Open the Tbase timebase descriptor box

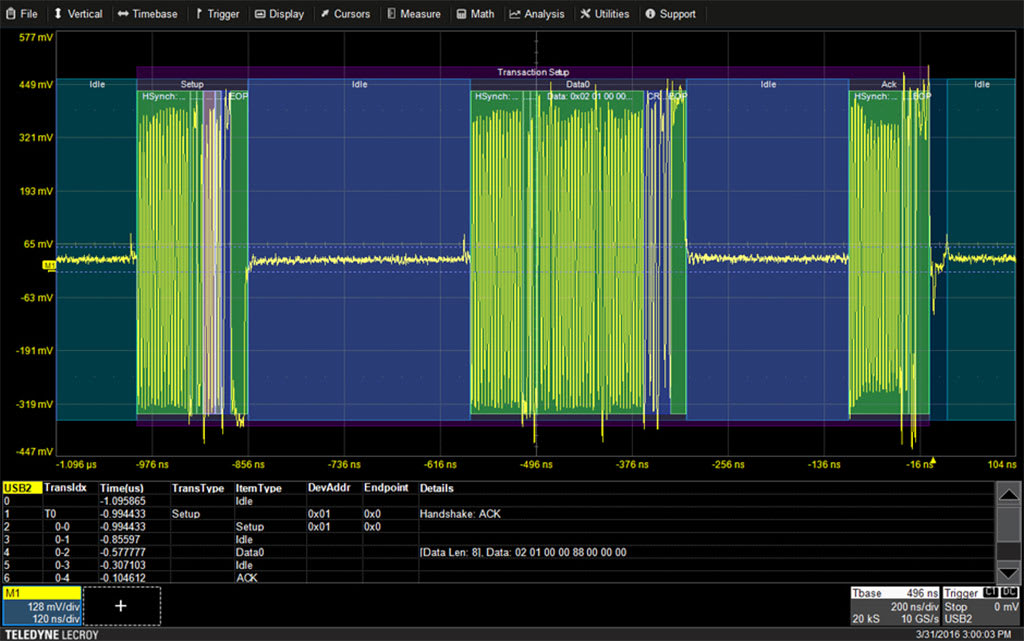(x=894, y=606)
